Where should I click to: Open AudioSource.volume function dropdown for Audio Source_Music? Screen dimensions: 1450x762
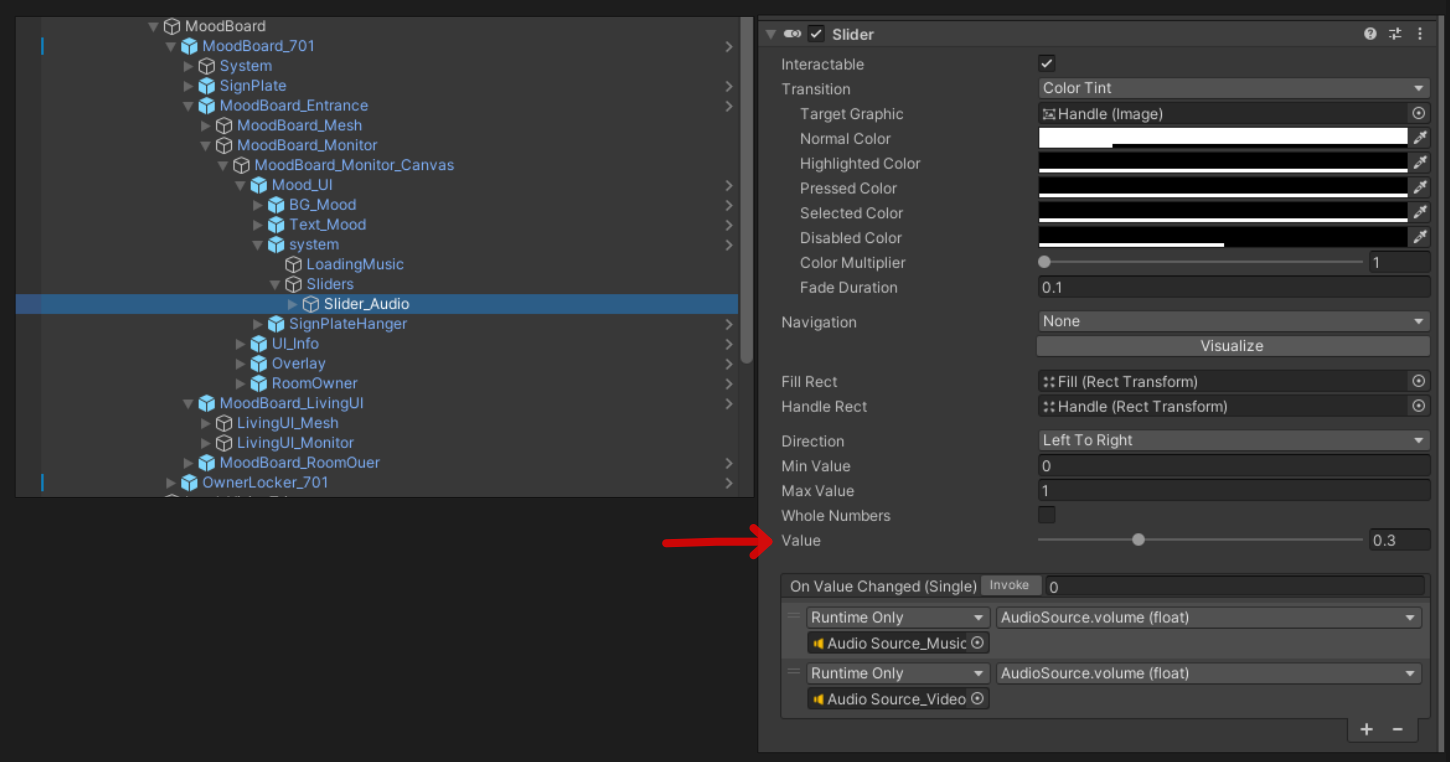[x=1209, y=617]
